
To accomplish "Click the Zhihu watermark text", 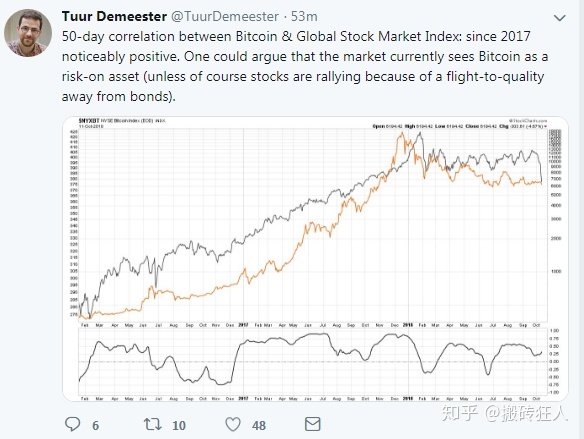I will coord(505,413).
